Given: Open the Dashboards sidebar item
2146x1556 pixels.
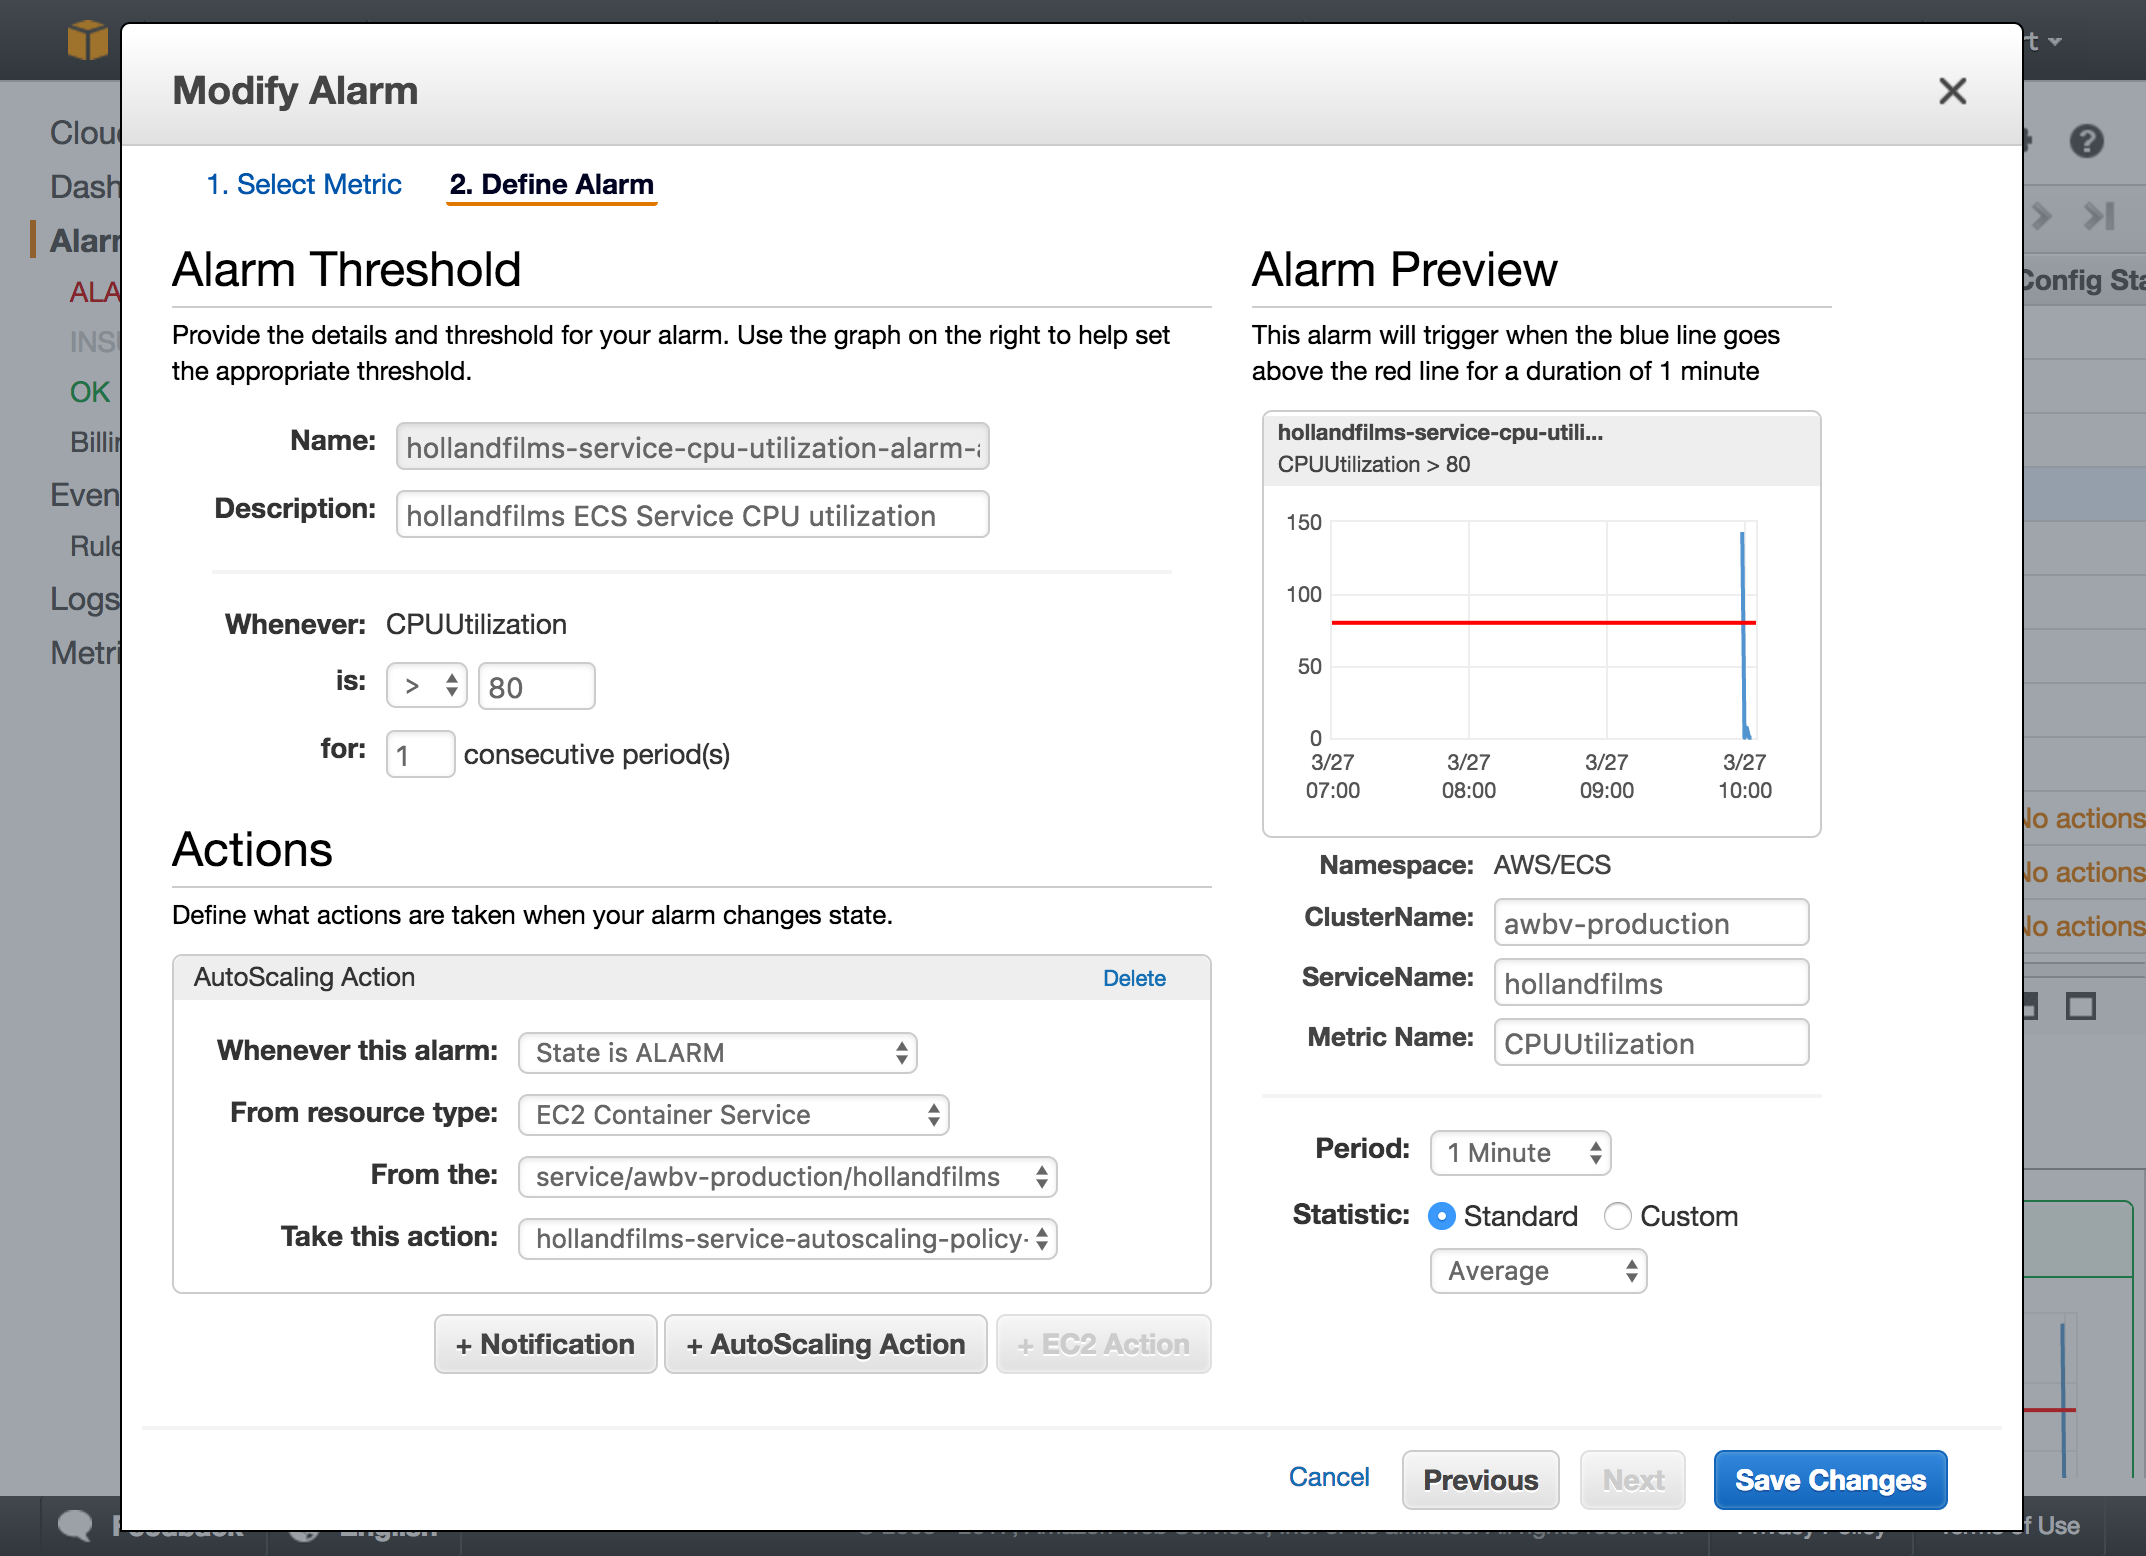Looking at the screenshot, I should [x=86, y=187].
